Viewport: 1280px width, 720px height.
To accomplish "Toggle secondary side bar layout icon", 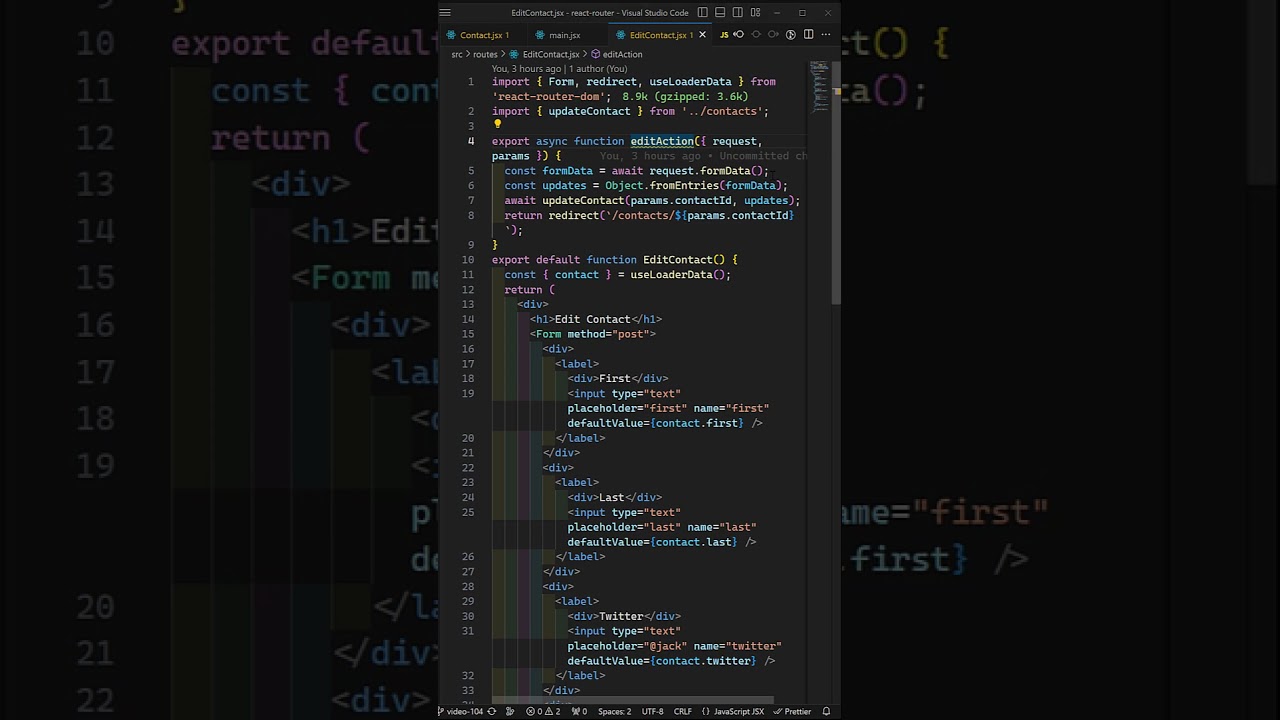I will pos(737,13).
